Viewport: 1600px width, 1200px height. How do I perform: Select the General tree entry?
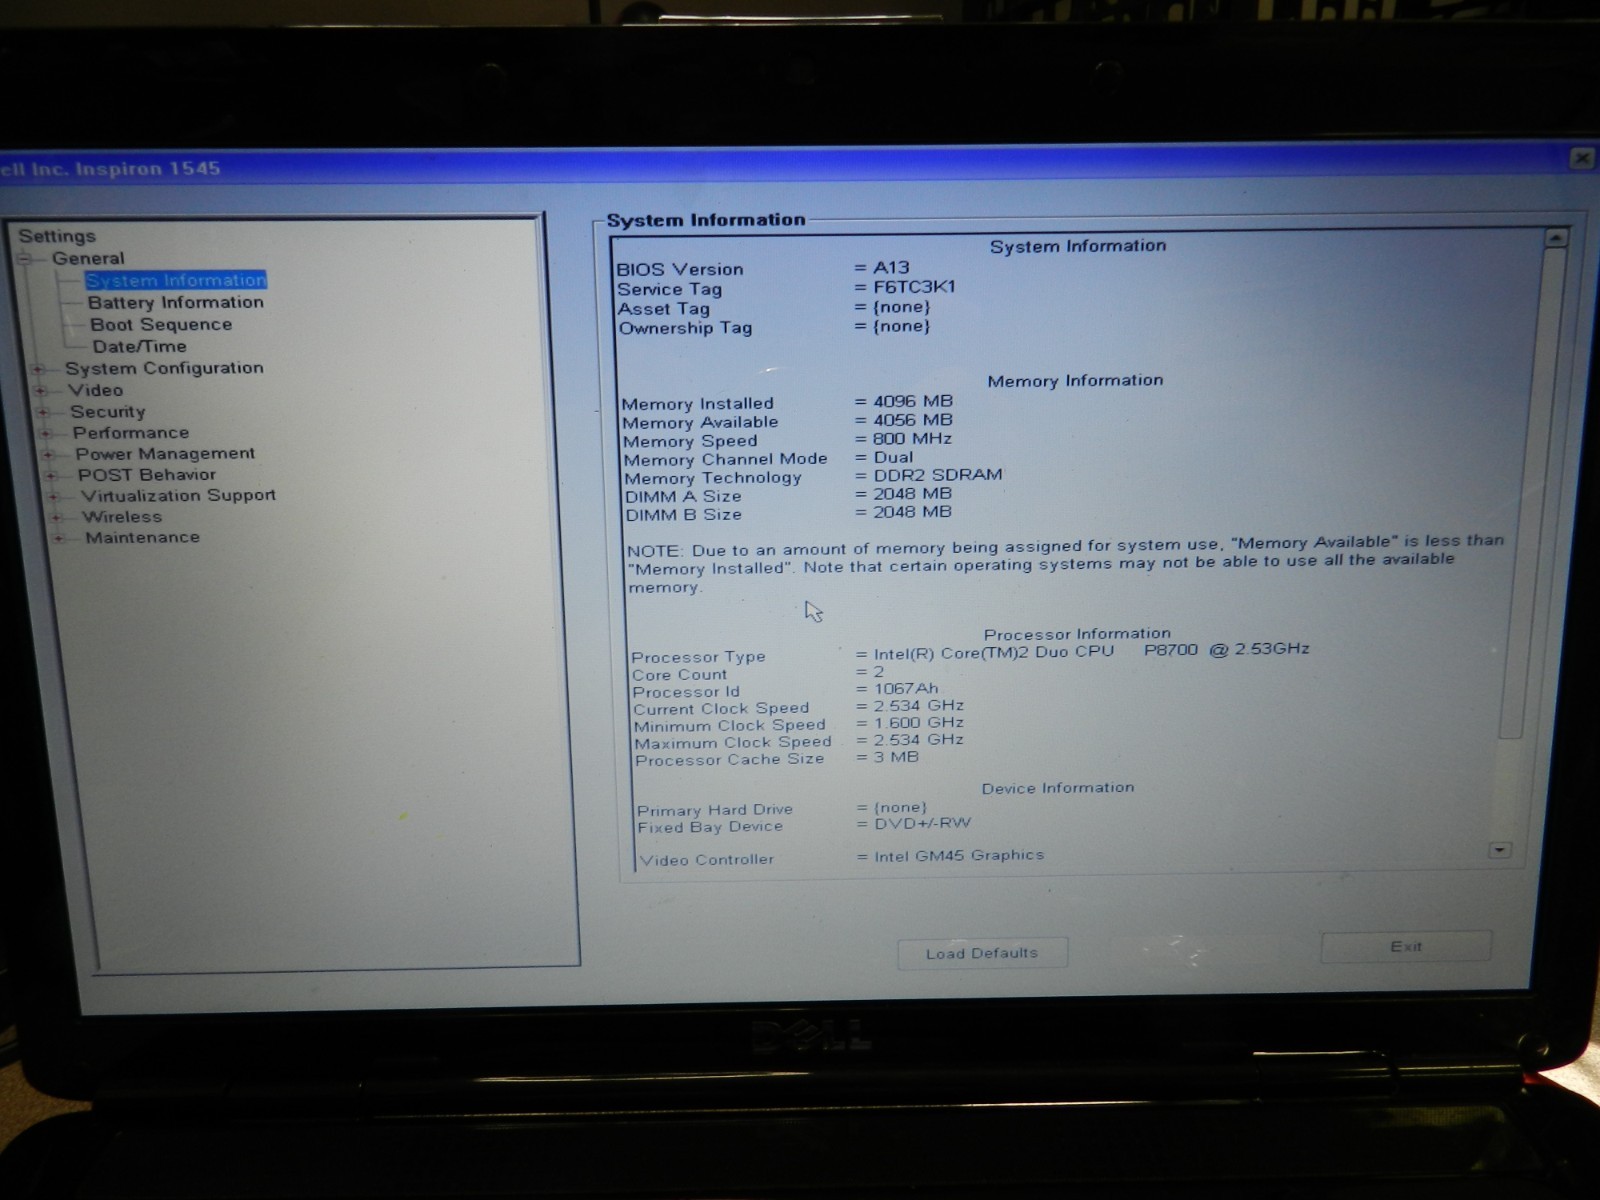coord(88,258)
